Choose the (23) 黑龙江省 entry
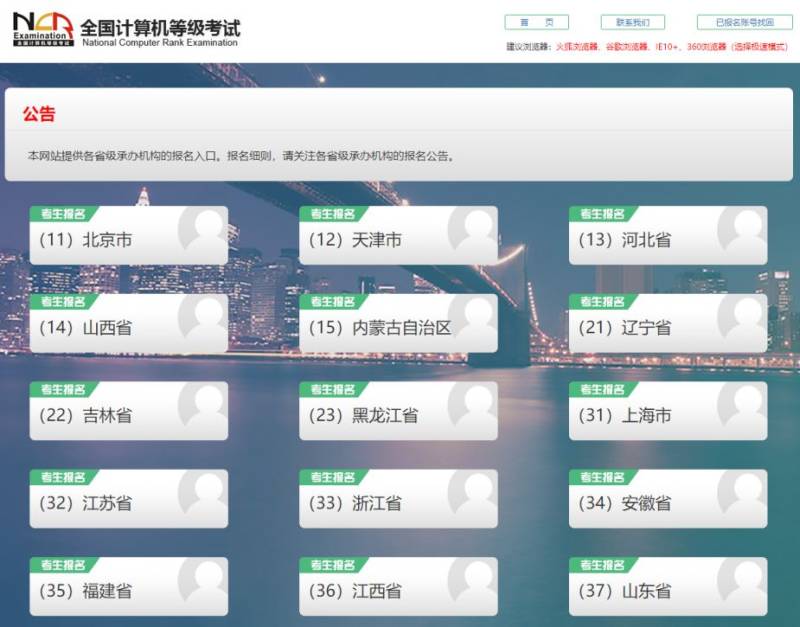Viewport: 800px width, 627px height. tap(398, 411)
